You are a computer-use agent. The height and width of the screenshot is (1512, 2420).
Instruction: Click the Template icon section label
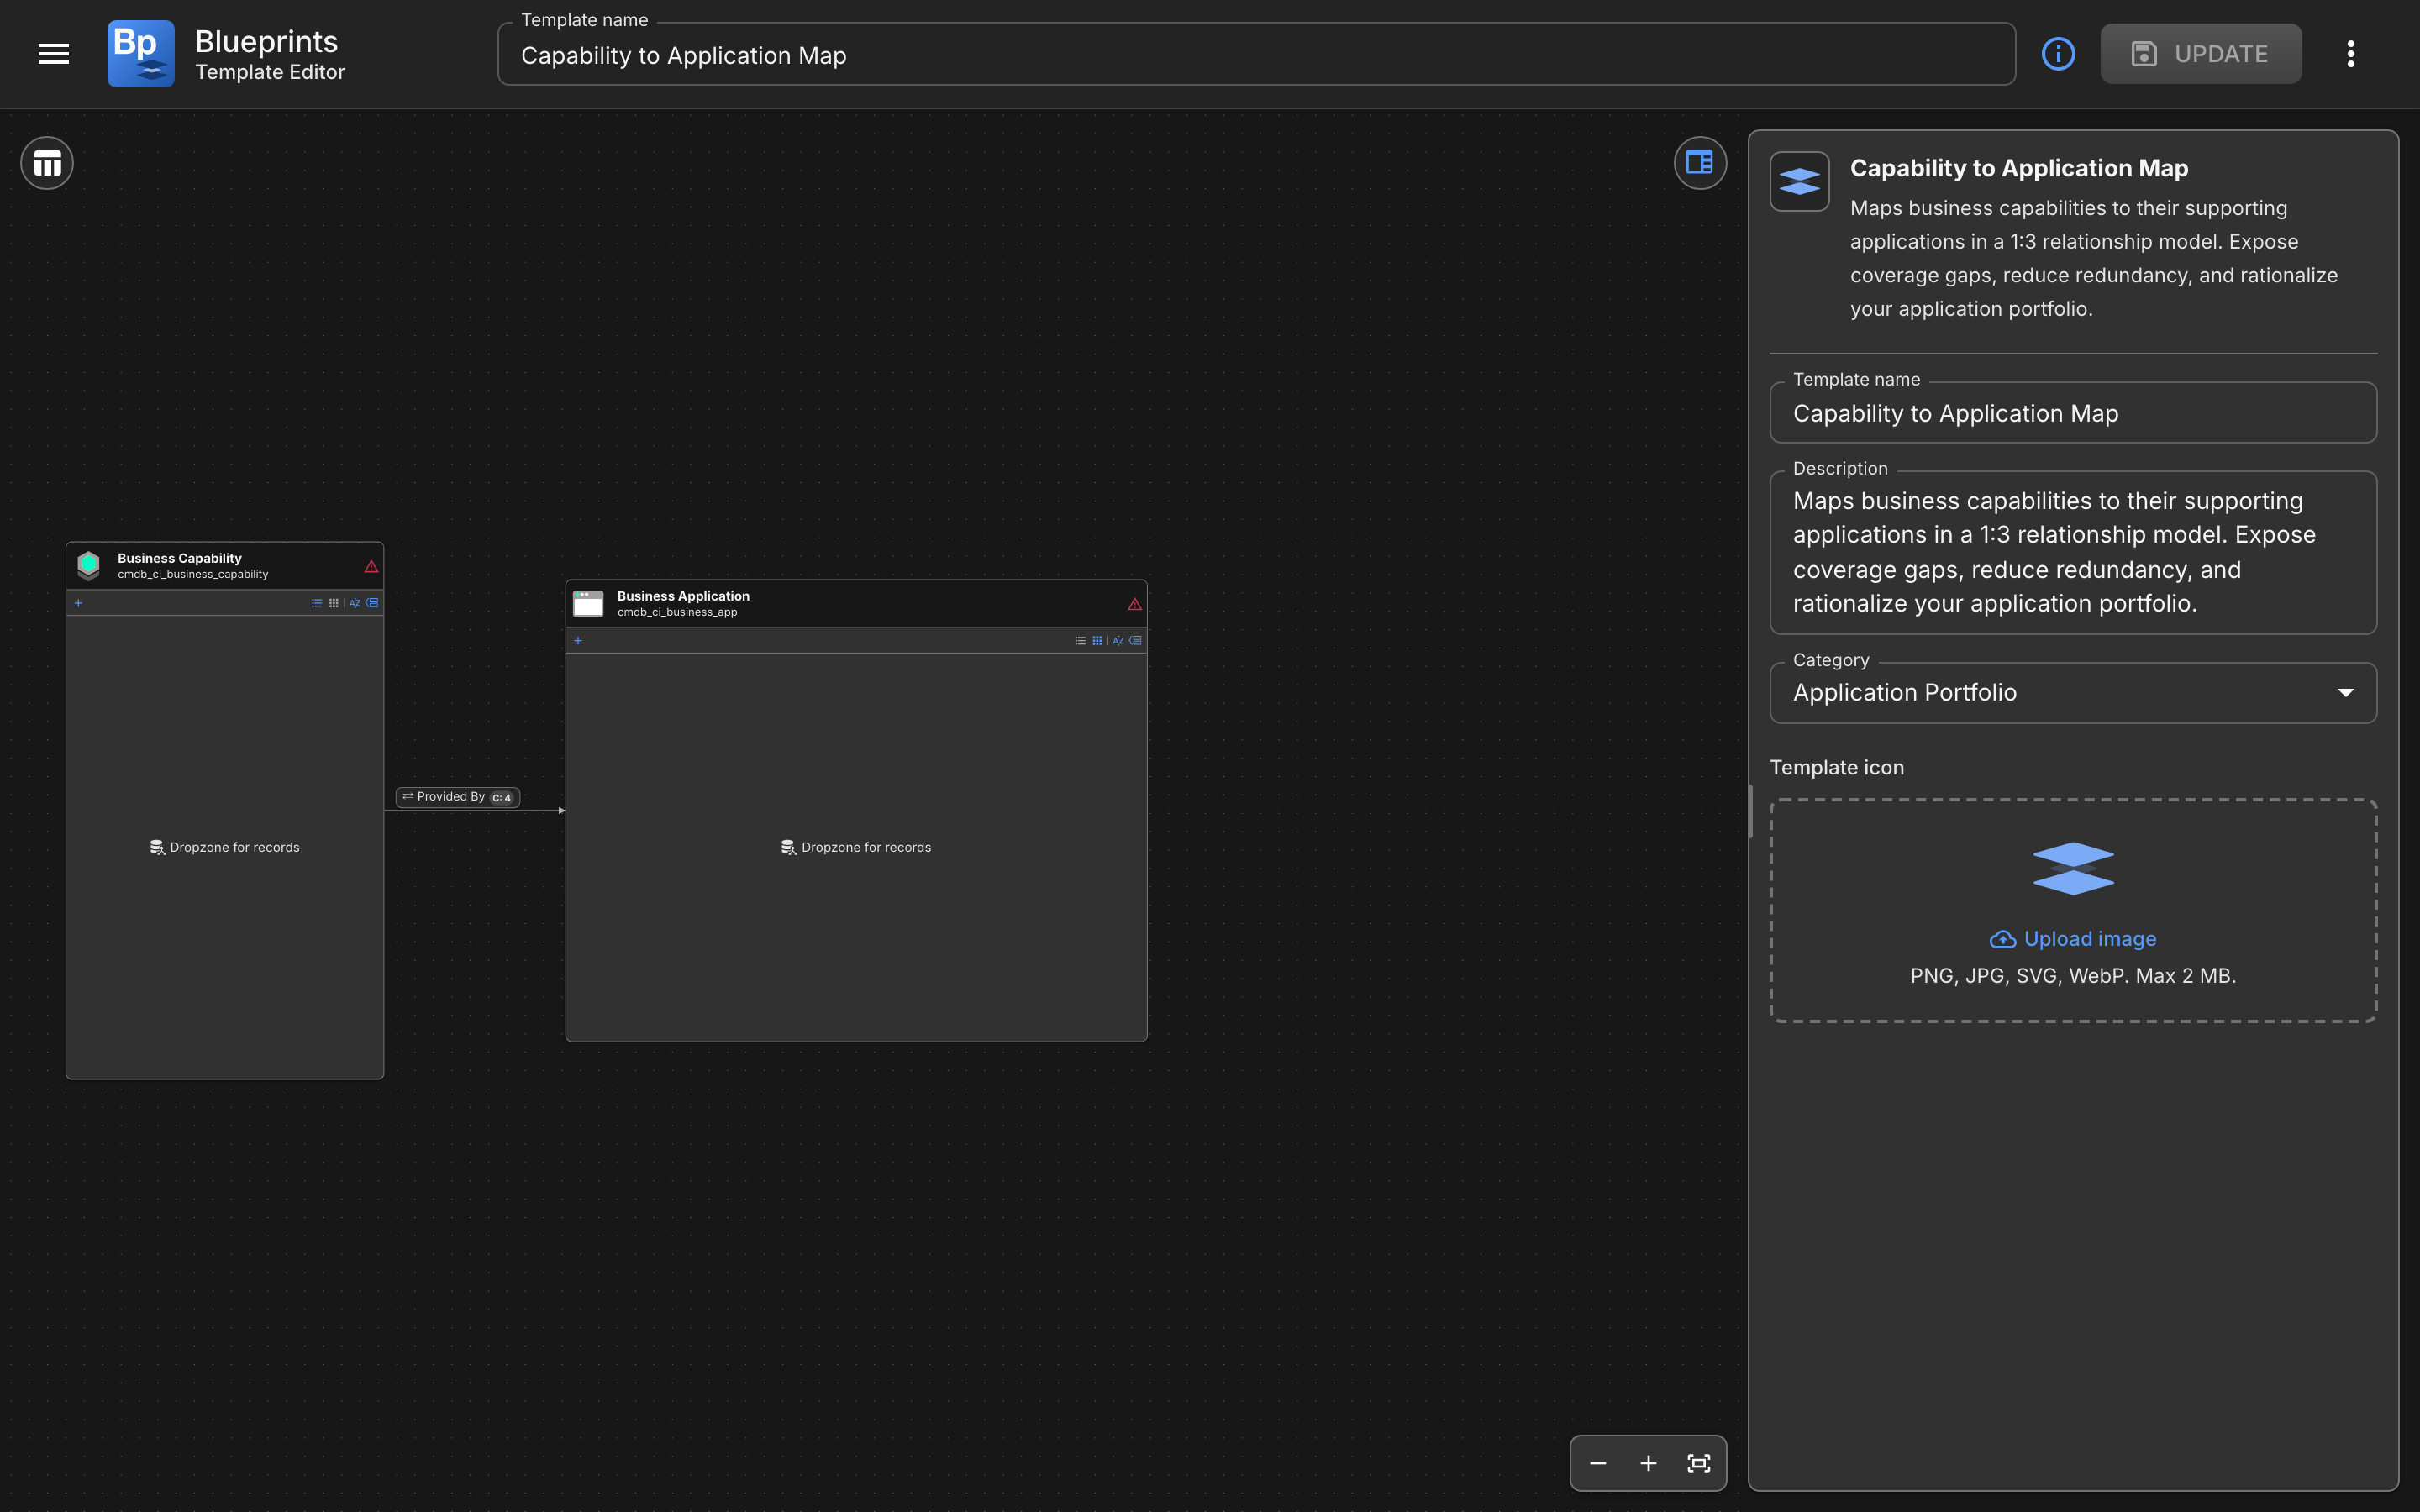pos(1837,768)
